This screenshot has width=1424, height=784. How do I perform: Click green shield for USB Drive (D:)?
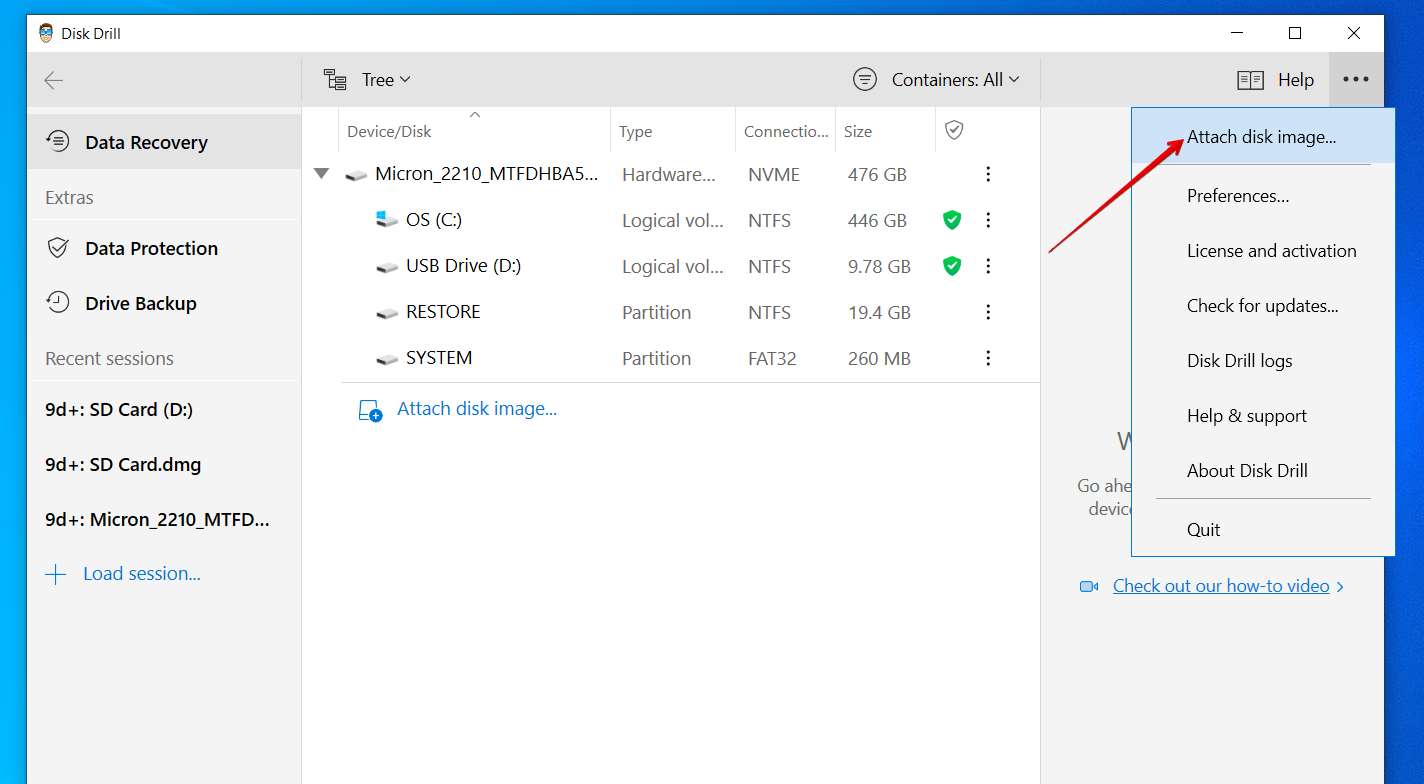point(952,266)
